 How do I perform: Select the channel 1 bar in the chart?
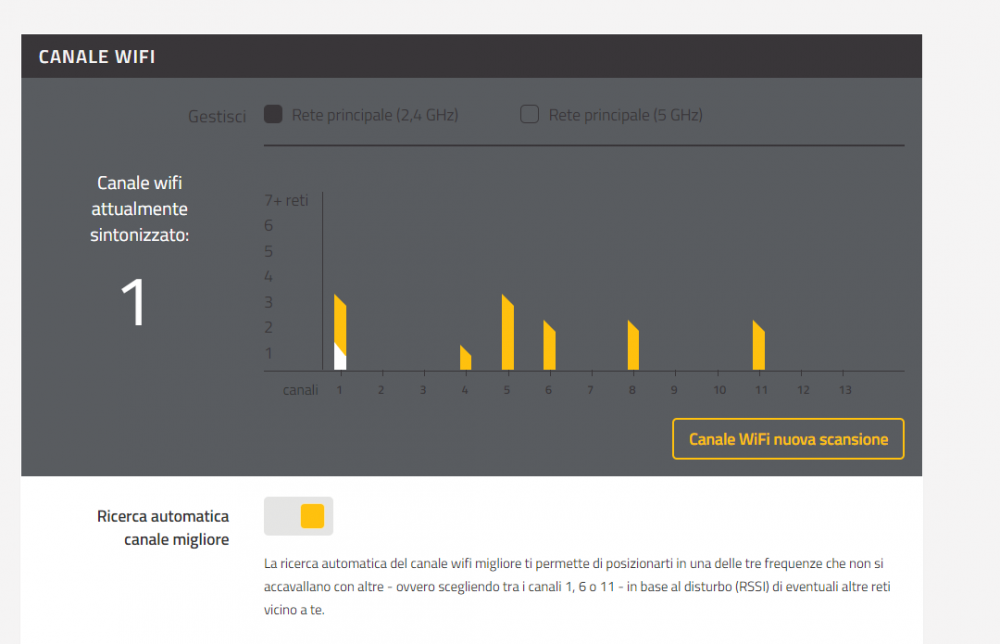point(340,332)
